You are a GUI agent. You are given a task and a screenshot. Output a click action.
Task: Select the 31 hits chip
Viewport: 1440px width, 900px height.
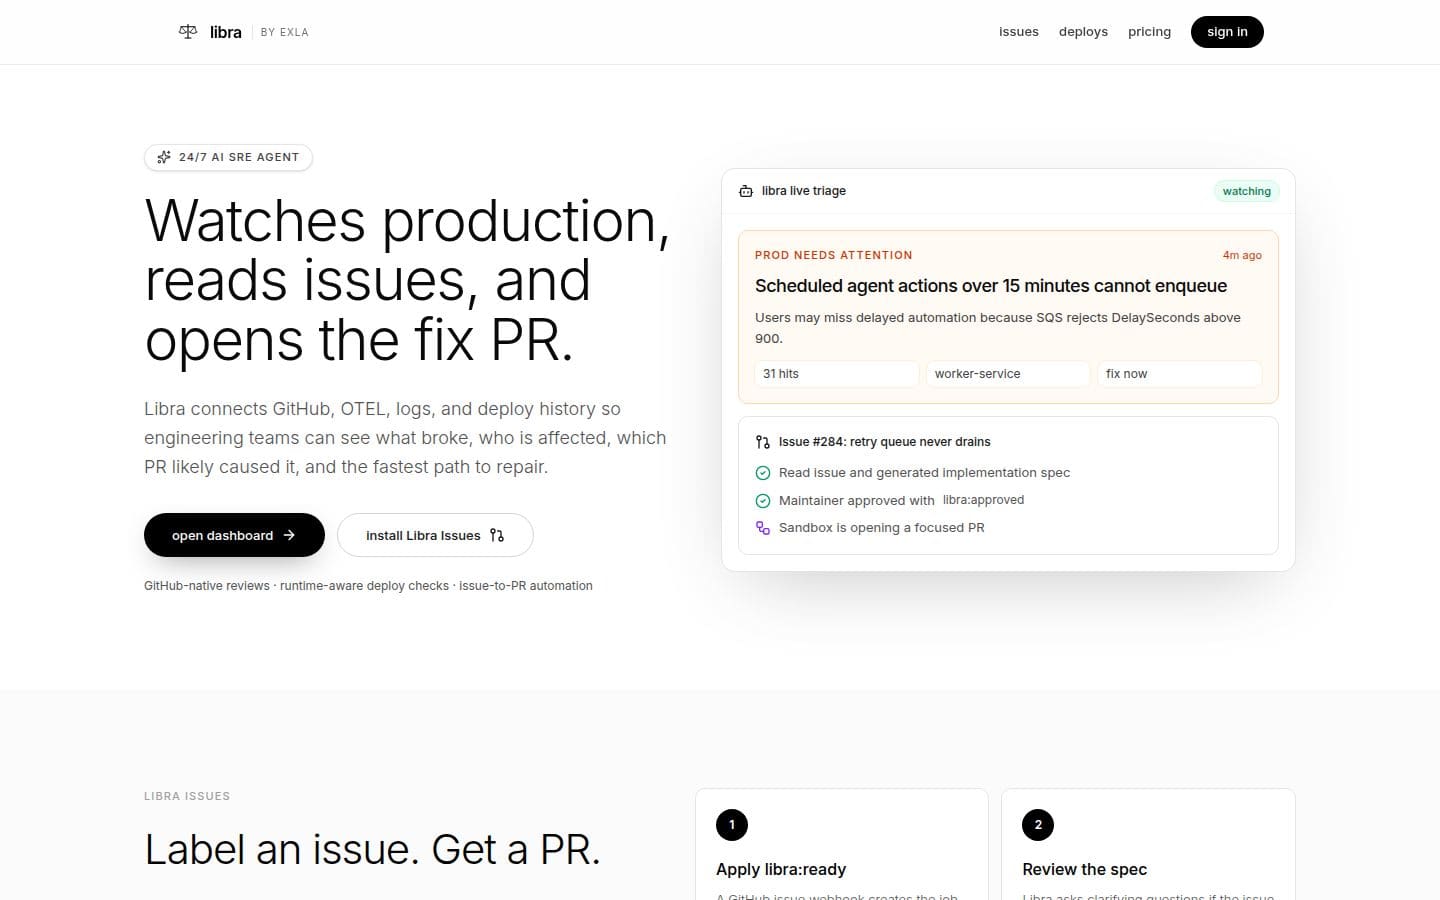836,374
